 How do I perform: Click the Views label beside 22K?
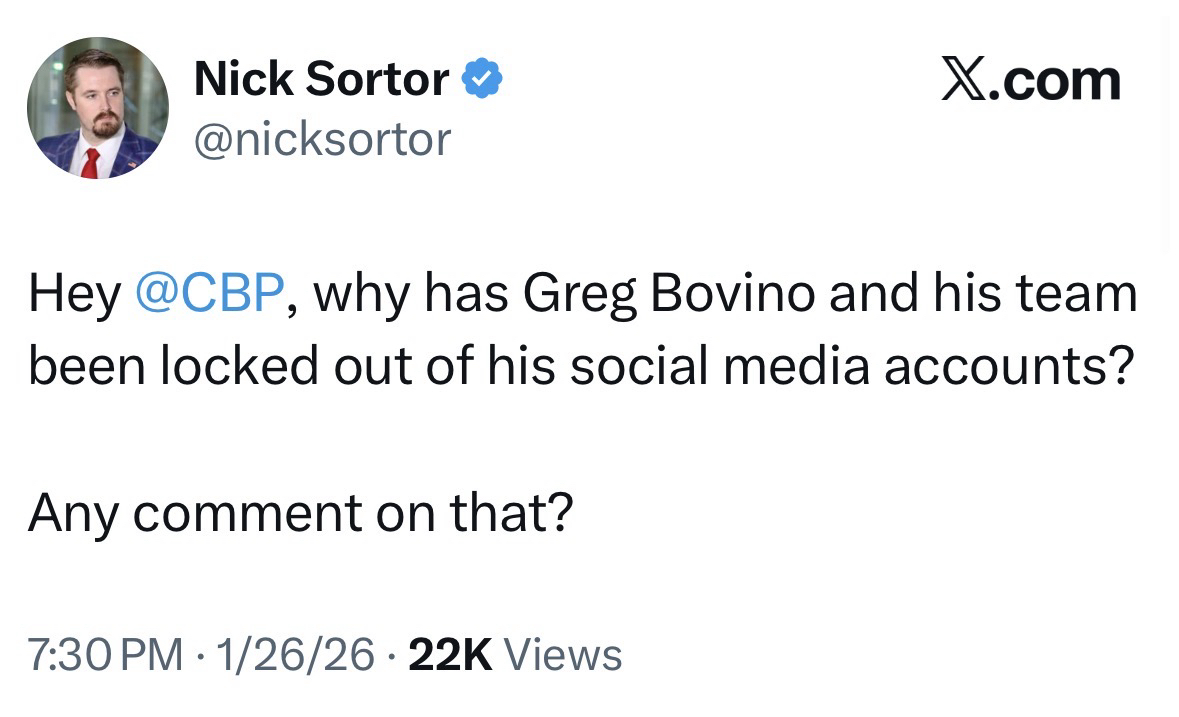click(x=564, y=655)
